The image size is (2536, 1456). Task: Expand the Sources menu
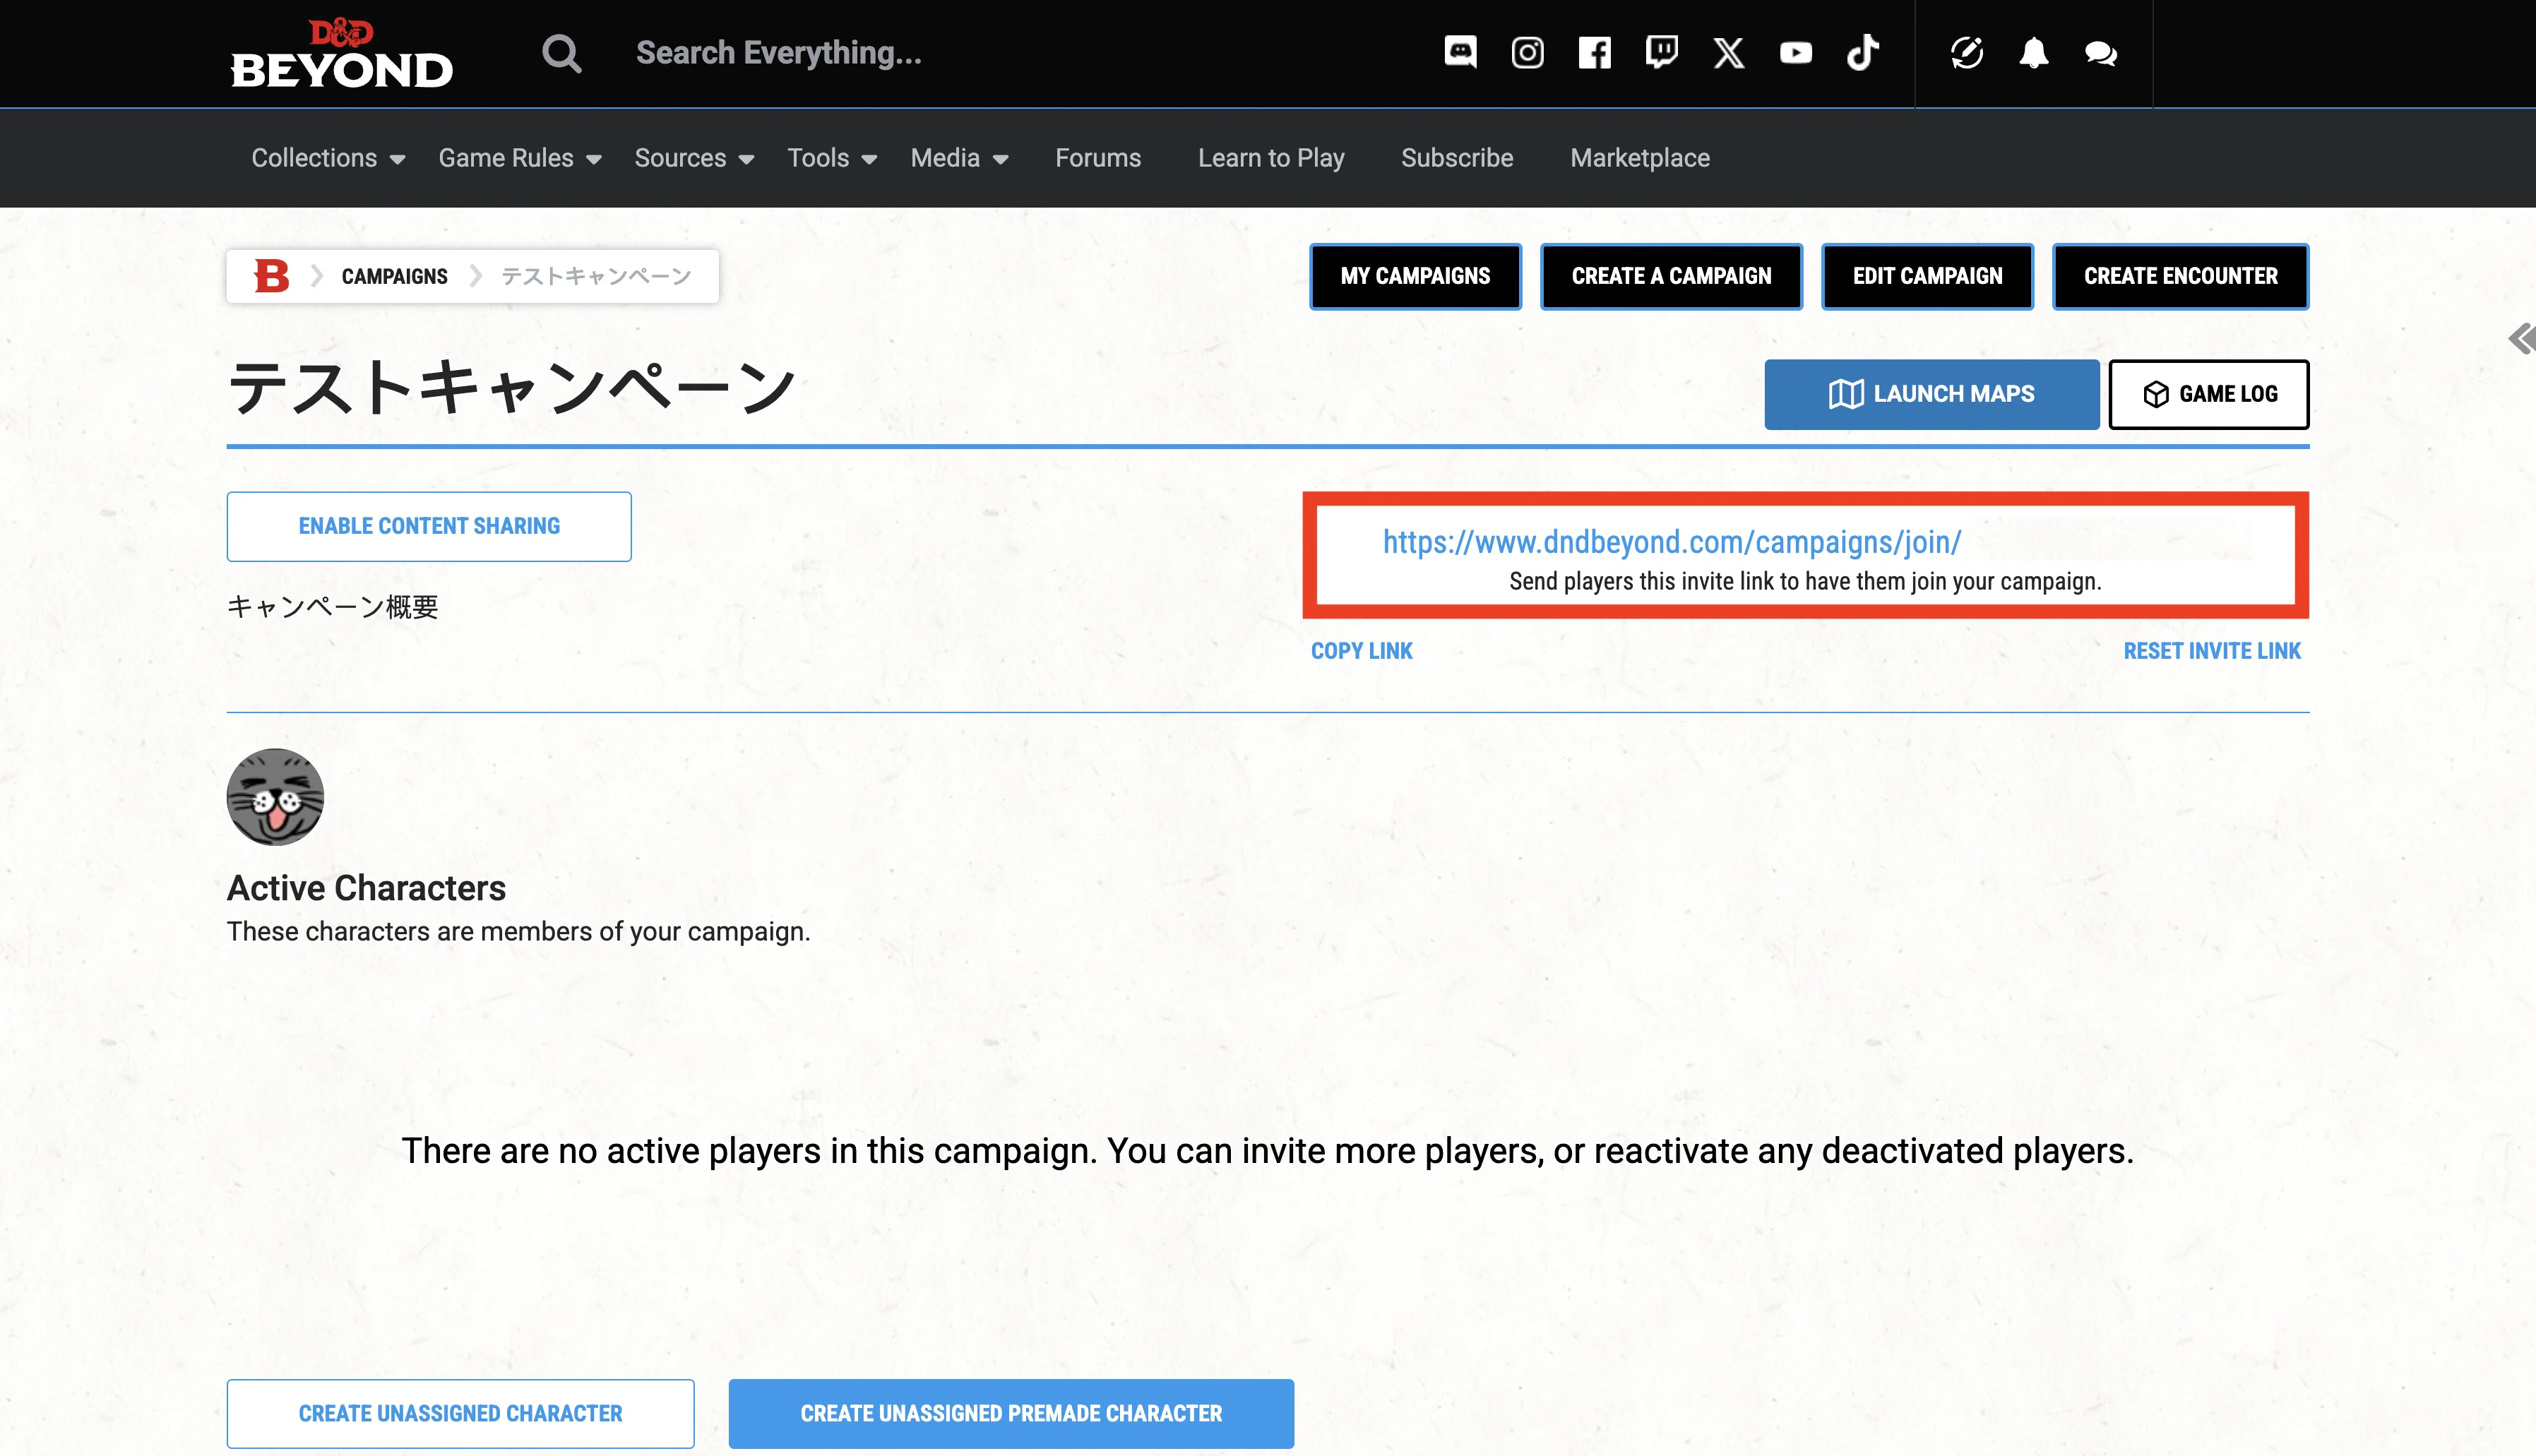tap(694, 158)
